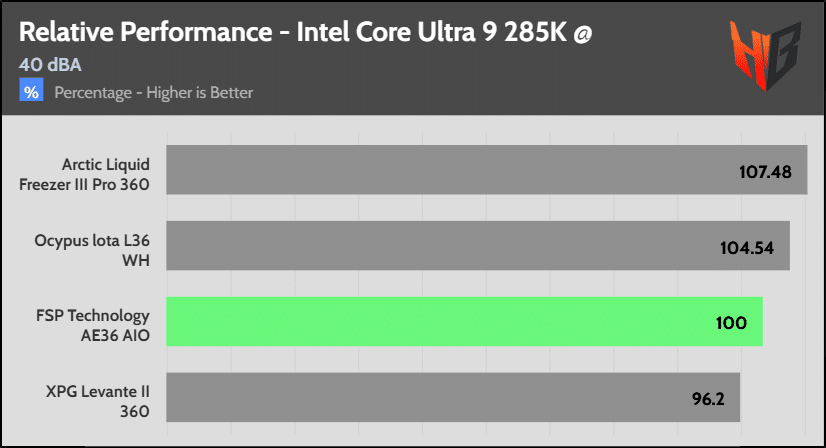Viewport: 826px width, 448px height.
Task: Select the Ocypus Iota L36 WH bar
Action: tap(478, 246)
